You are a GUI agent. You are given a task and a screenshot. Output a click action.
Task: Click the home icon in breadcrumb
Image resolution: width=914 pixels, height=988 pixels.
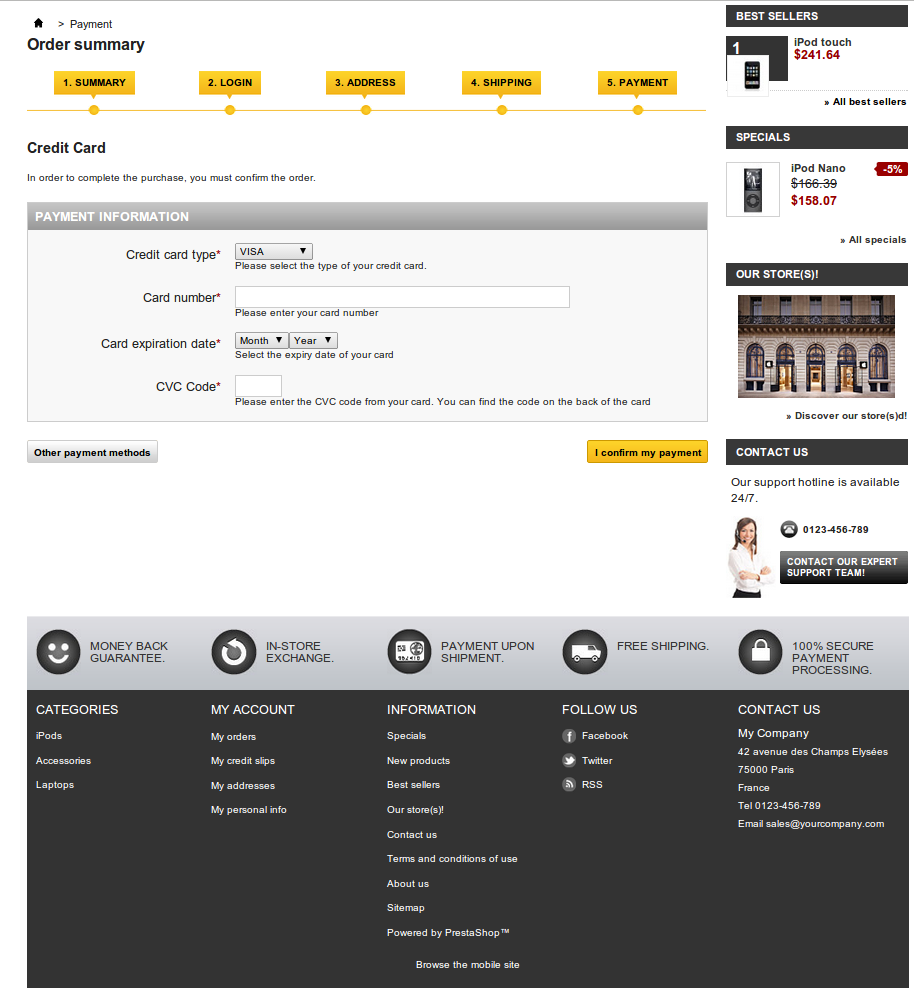coord(39,23)
